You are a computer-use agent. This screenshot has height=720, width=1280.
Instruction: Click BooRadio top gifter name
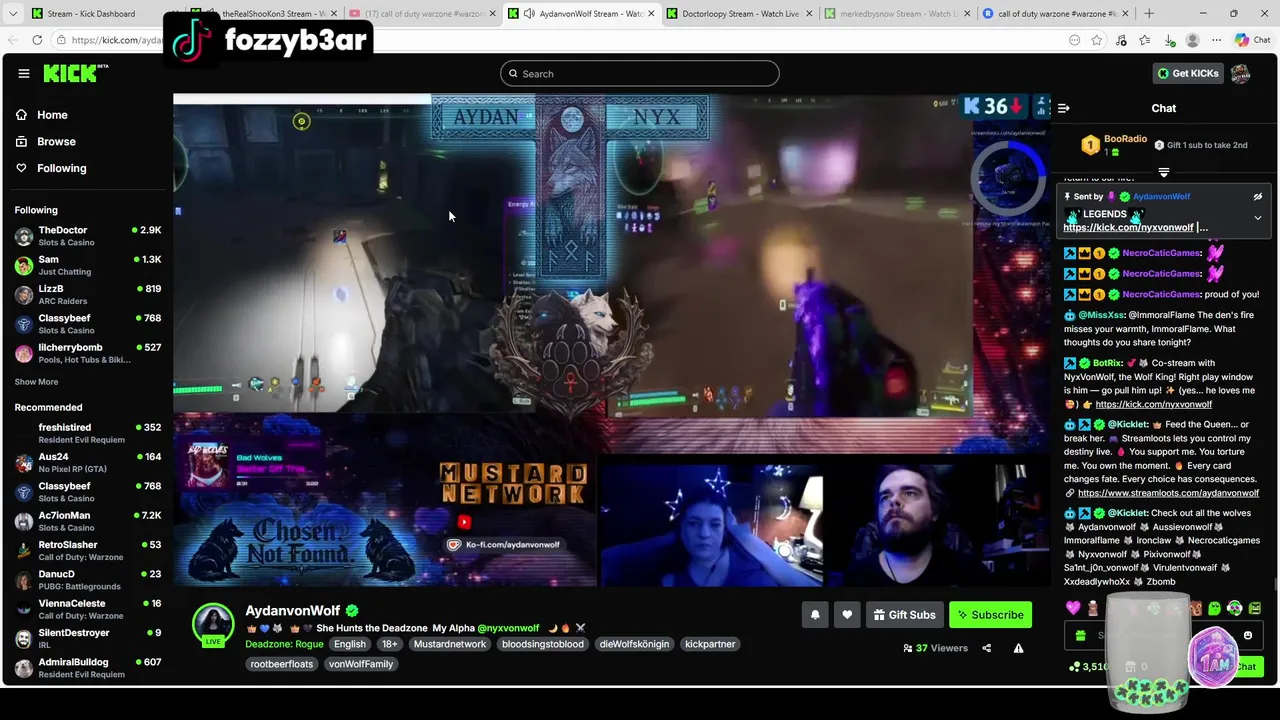(1125, 139)
